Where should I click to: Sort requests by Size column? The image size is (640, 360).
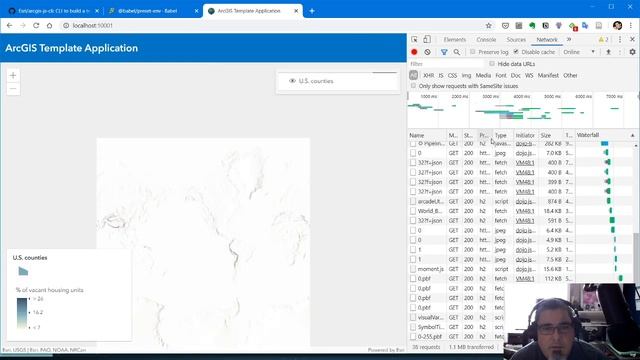[x=551, y=135]
